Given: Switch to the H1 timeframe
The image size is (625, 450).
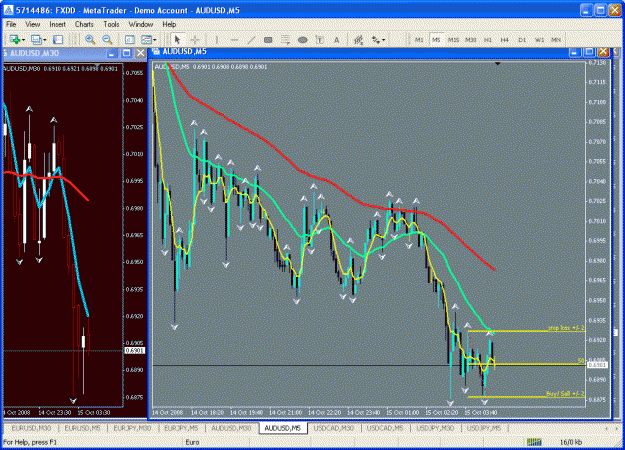Looking at the screenshot, I should [487, 39].
